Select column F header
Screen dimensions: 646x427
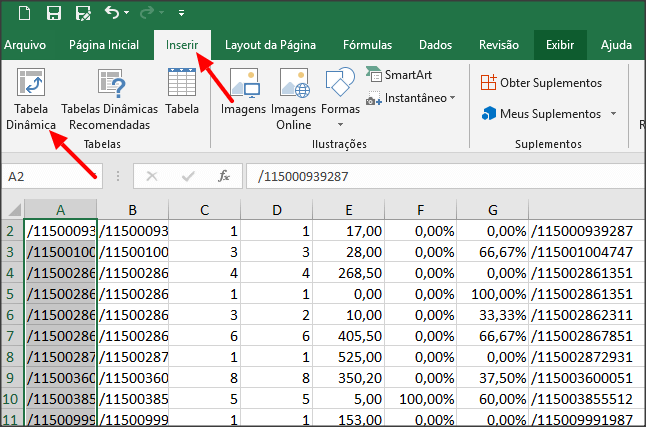click(420, 210)
